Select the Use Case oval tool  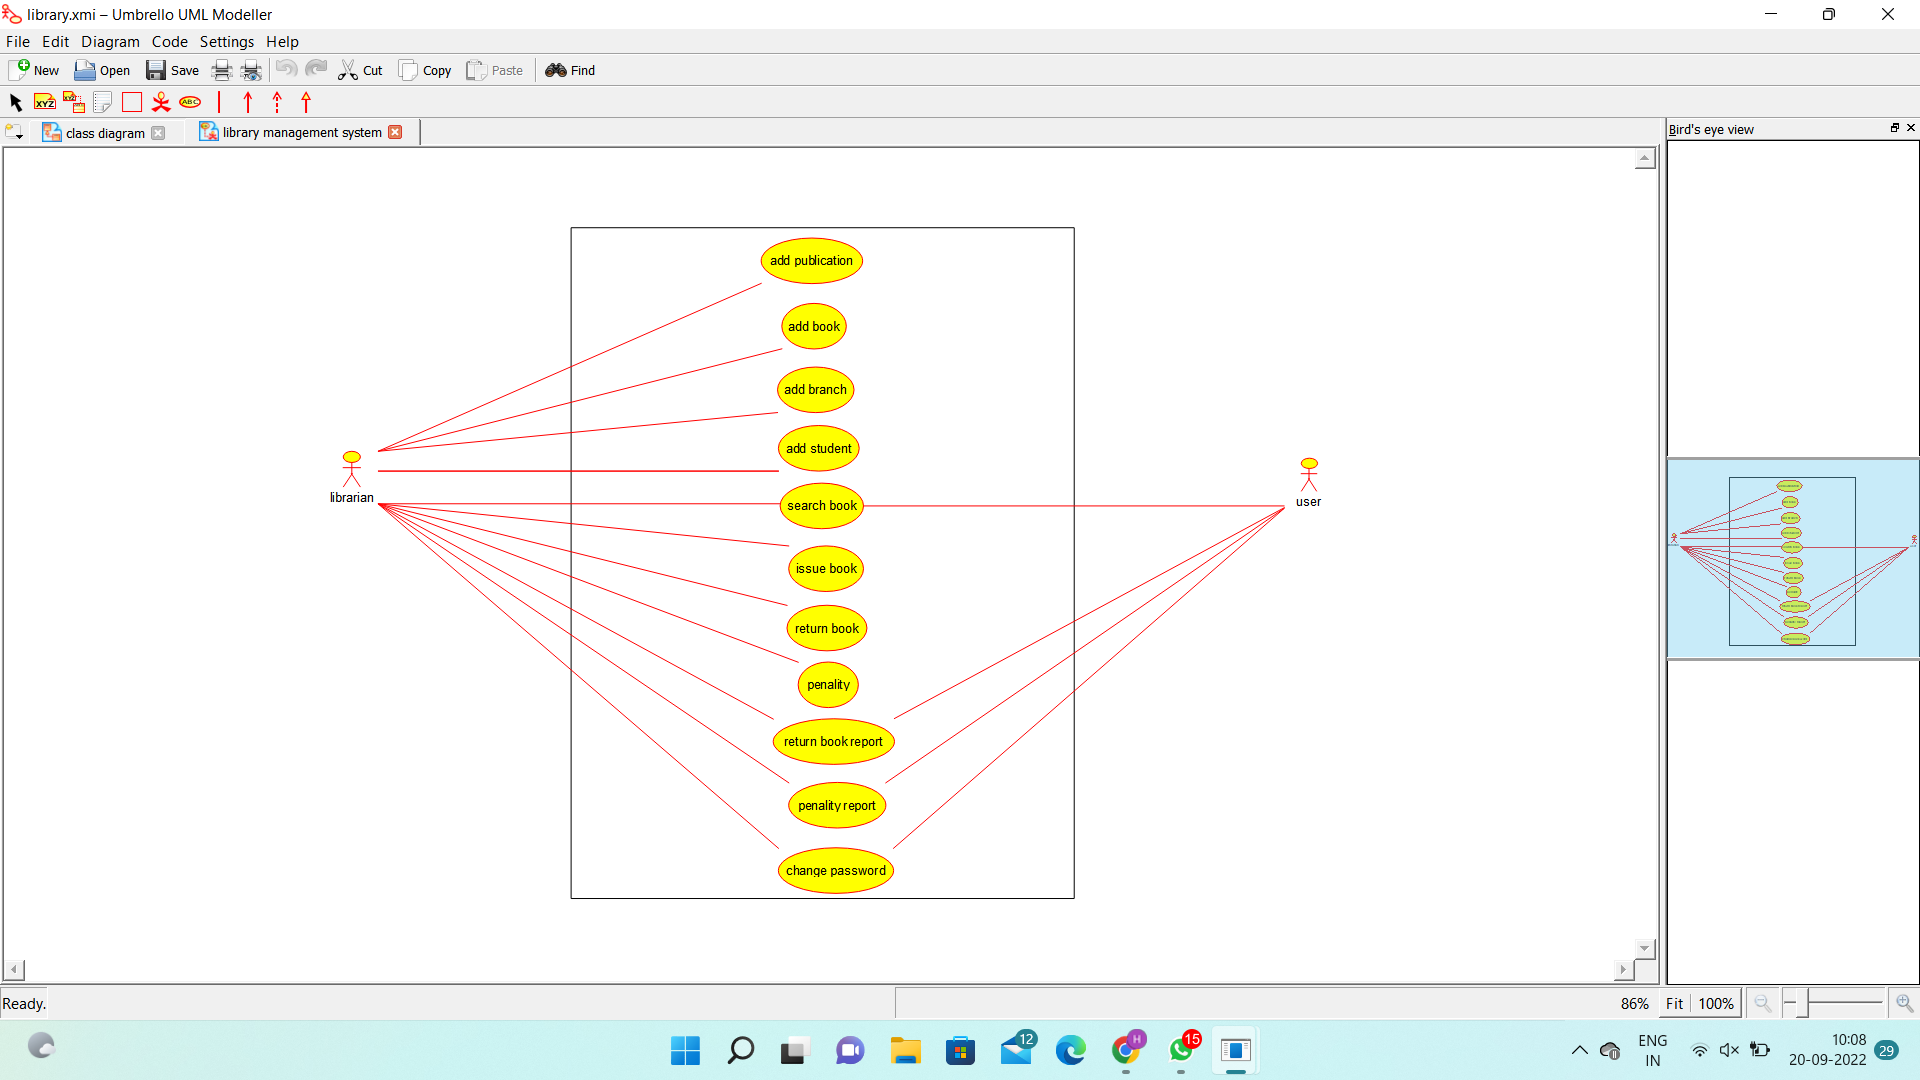(x=190, y=102)
